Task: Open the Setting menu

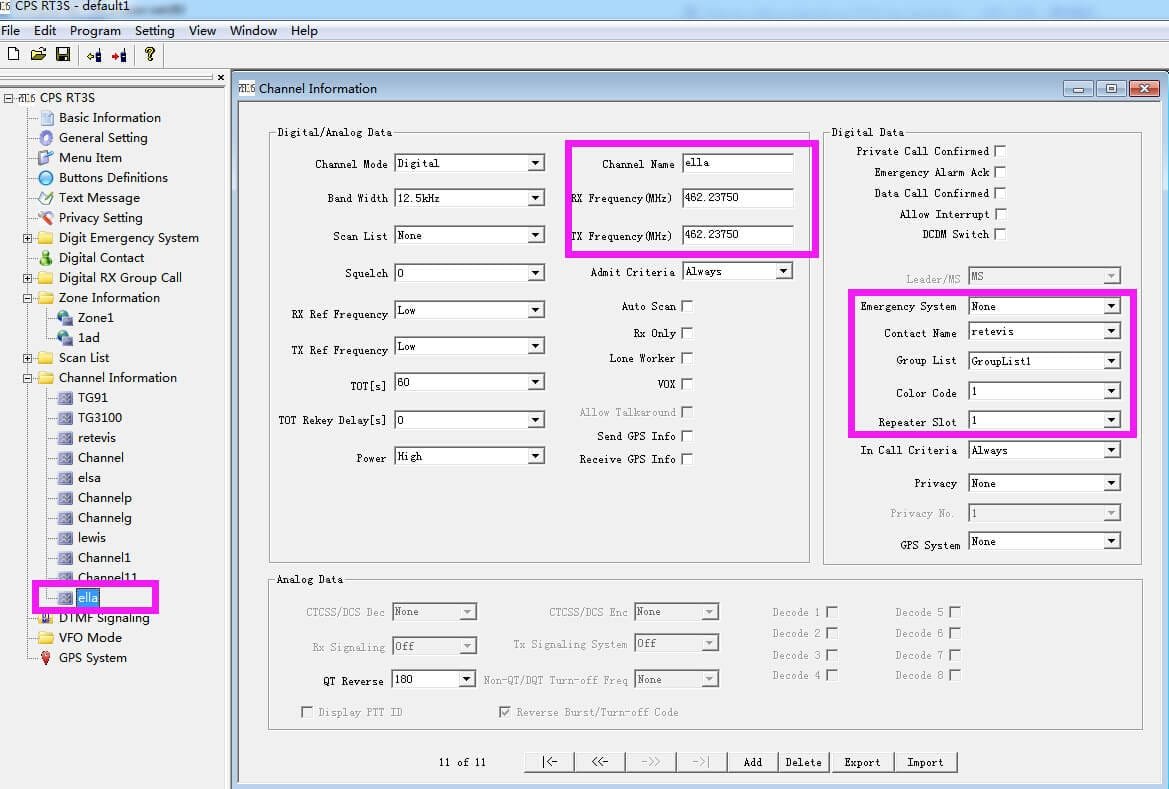Action: pos(154,30)
